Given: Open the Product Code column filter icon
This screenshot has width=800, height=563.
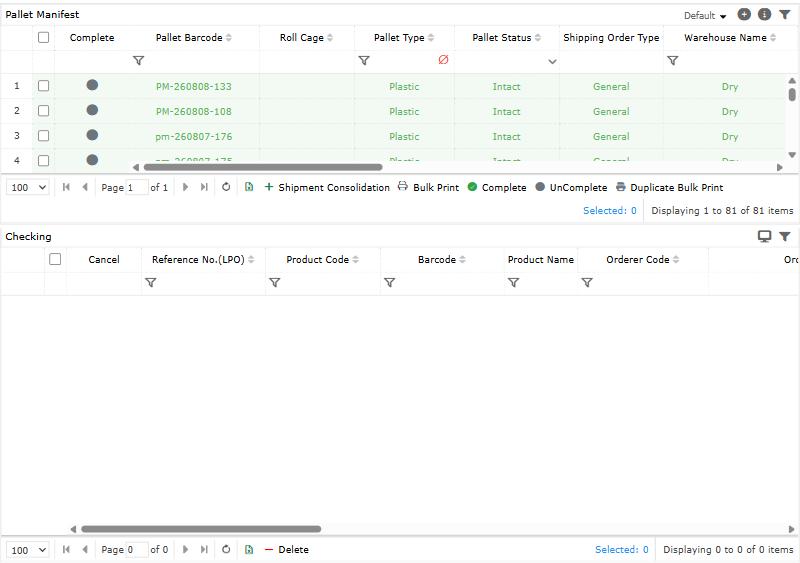Looking at the screenshot, I should click(274, 282).
